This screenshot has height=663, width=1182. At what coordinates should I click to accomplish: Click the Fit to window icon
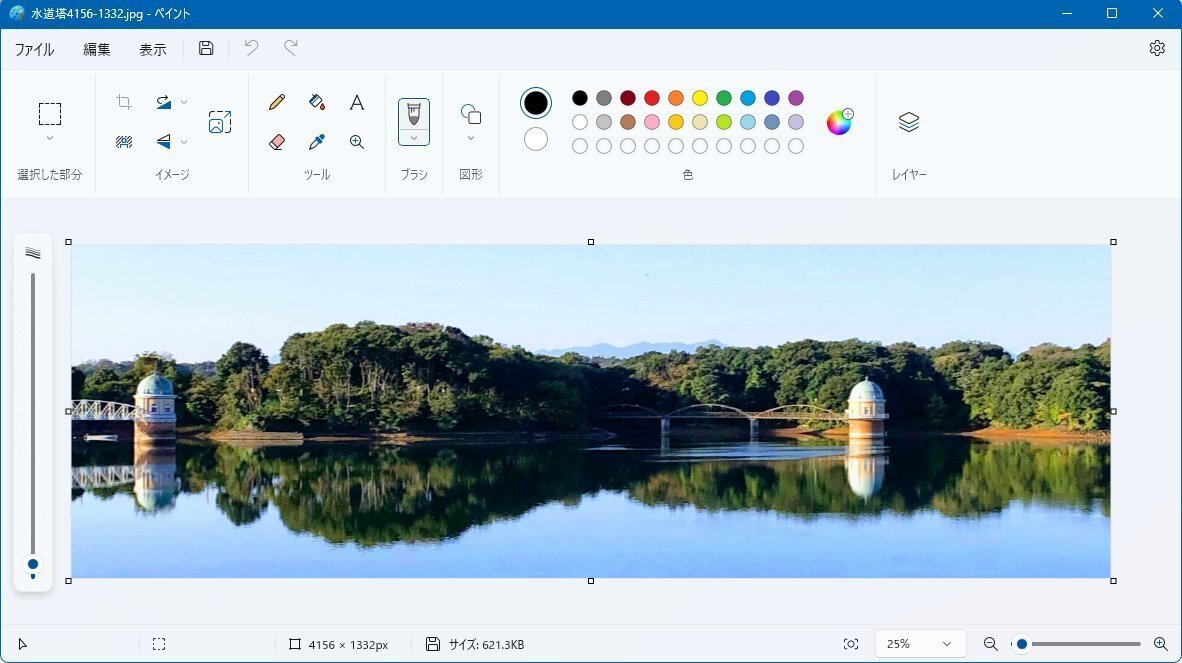[x=851, y=644]
